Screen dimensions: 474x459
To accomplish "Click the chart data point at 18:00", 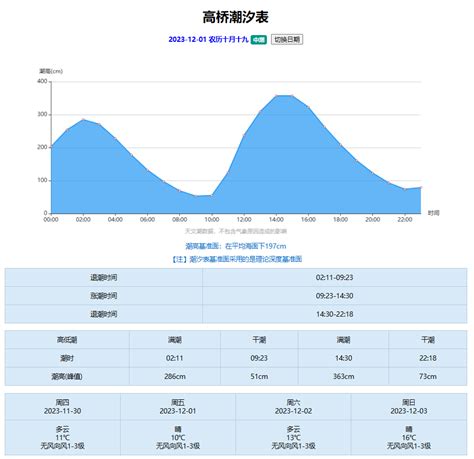I will click(x=341, y=145).
